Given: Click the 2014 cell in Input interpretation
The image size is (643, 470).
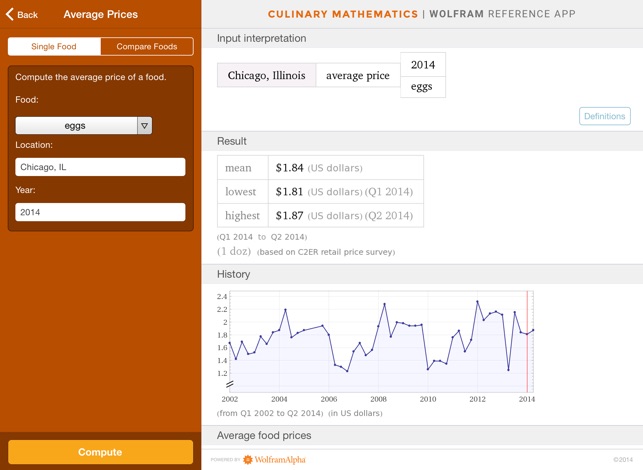Looking at the screenshot, I should [422, 64].
